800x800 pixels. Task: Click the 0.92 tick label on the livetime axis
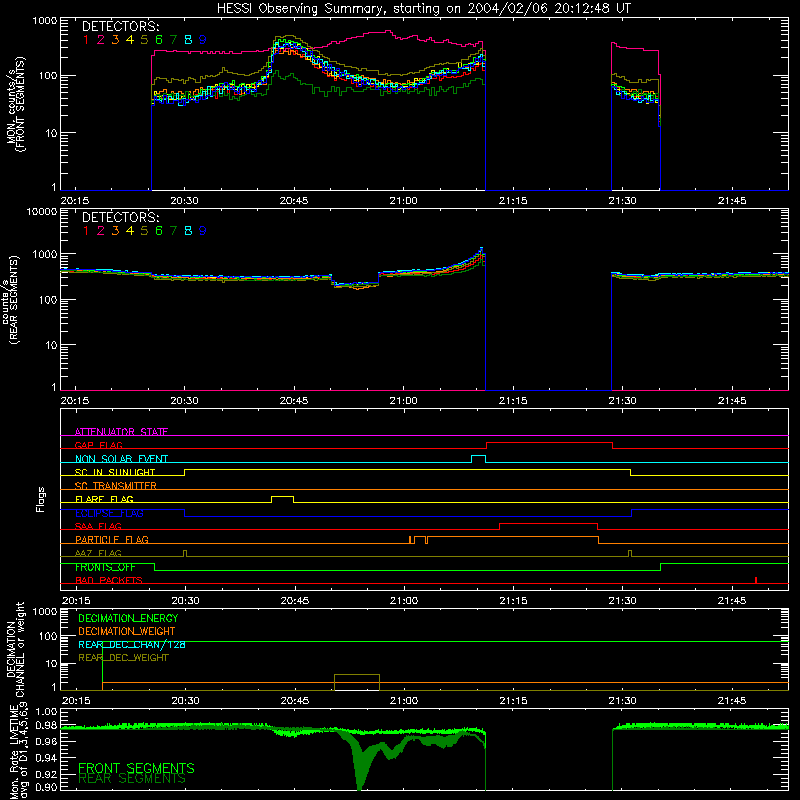point(47,774)
